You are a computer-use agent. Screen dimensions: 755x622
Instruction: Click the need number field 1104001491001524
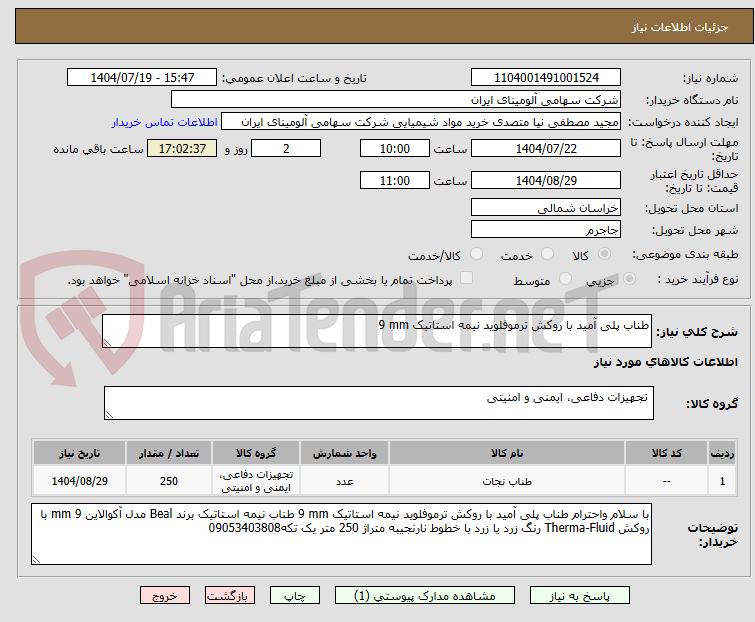point(546,78)
